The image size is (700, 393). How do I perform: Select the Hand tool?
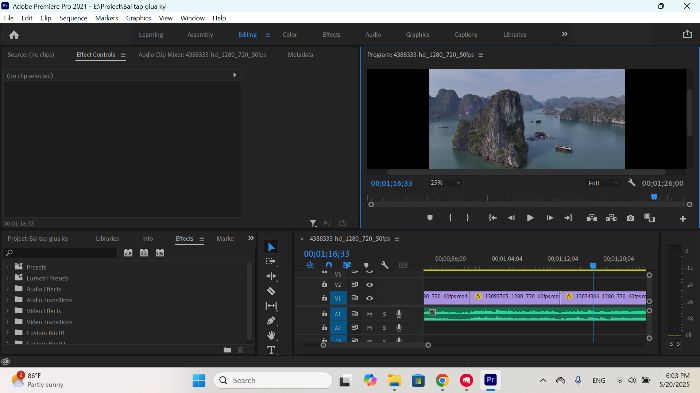pos(271,335)
